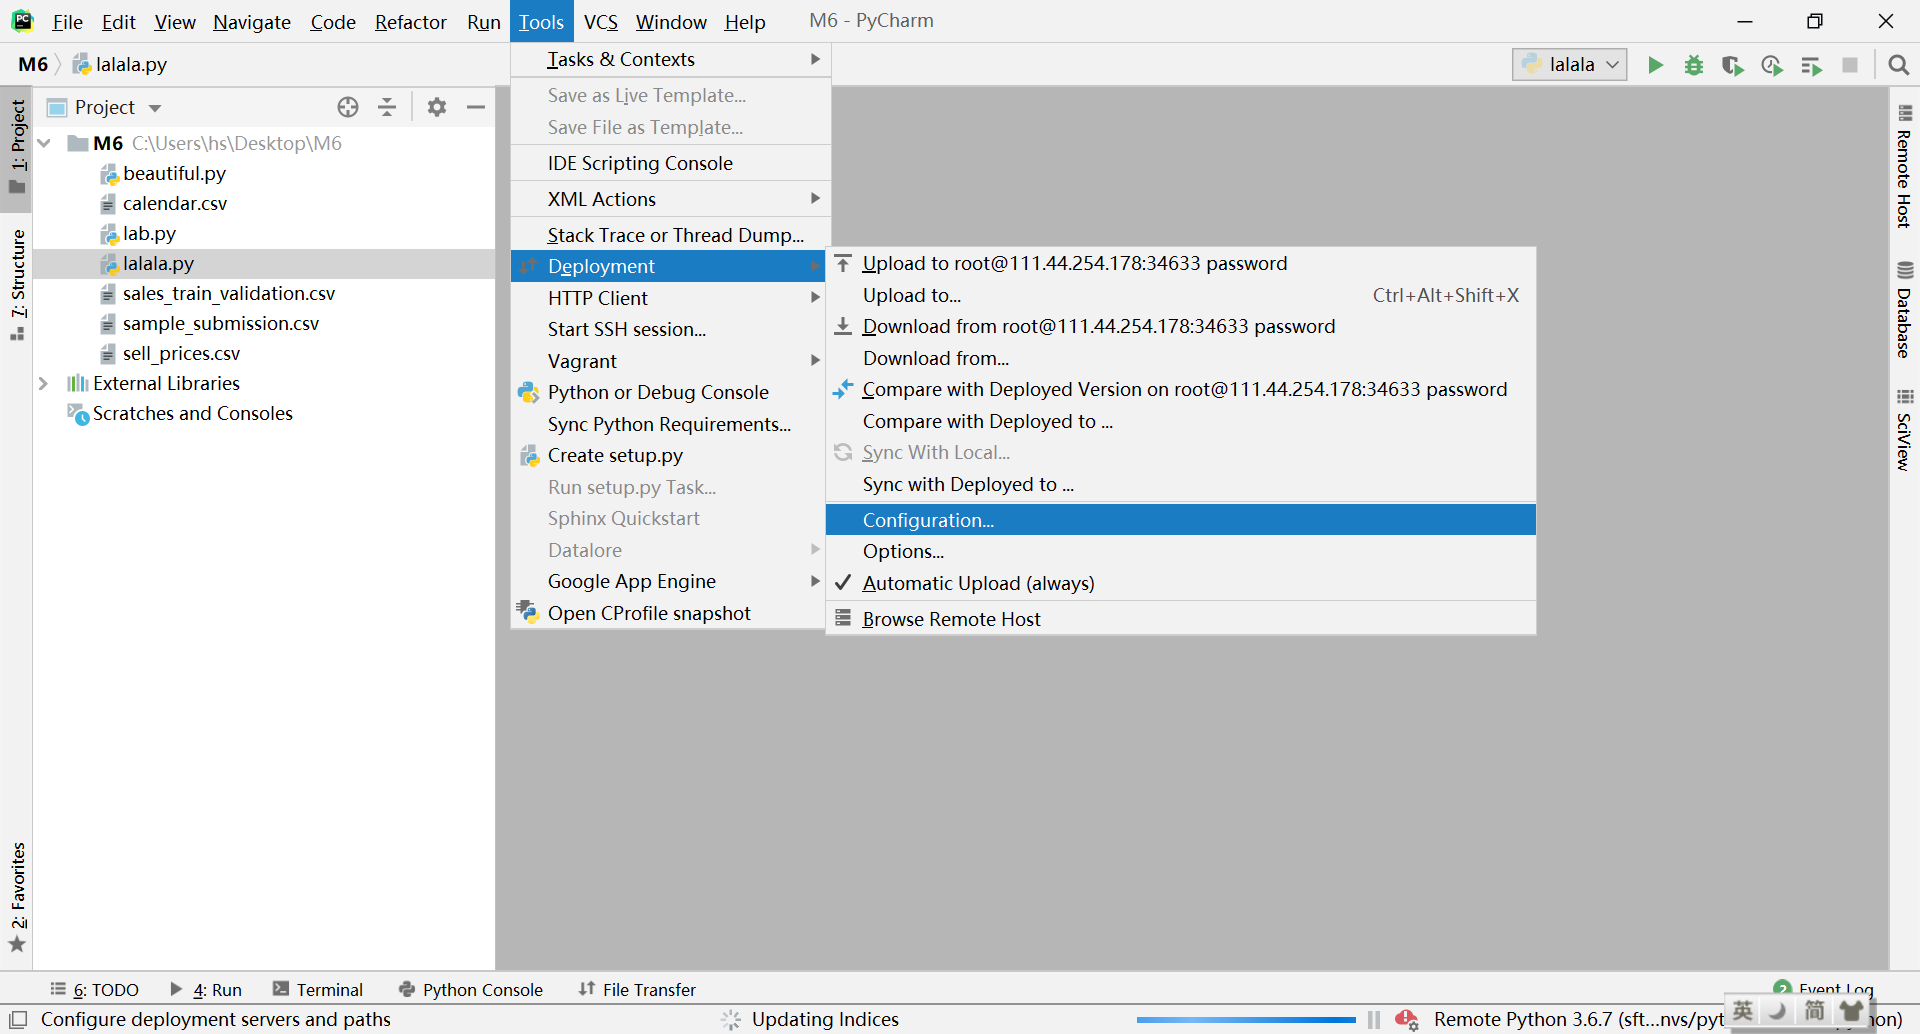Run the lalala configuration with green play icon
Viewport: 1920px width, 1034px height.
point(1655,65)
